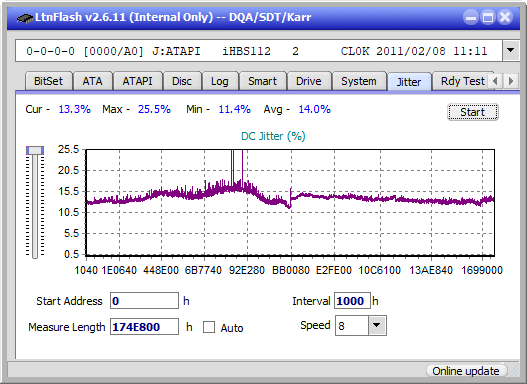Click the LtnFlash chip icon in title bar
Screen dimensions: 527x384
coord(25,17)
